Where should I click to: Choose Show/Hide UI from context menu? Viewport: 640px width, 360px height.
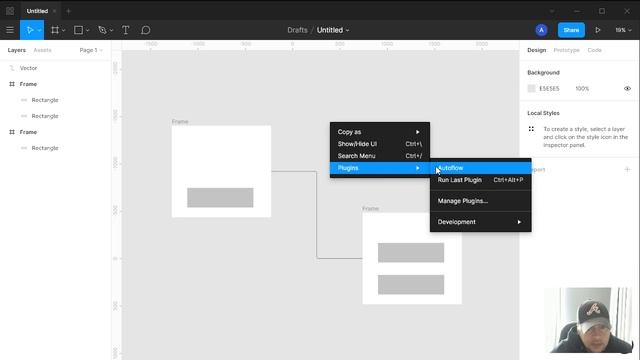click(380, 144)
